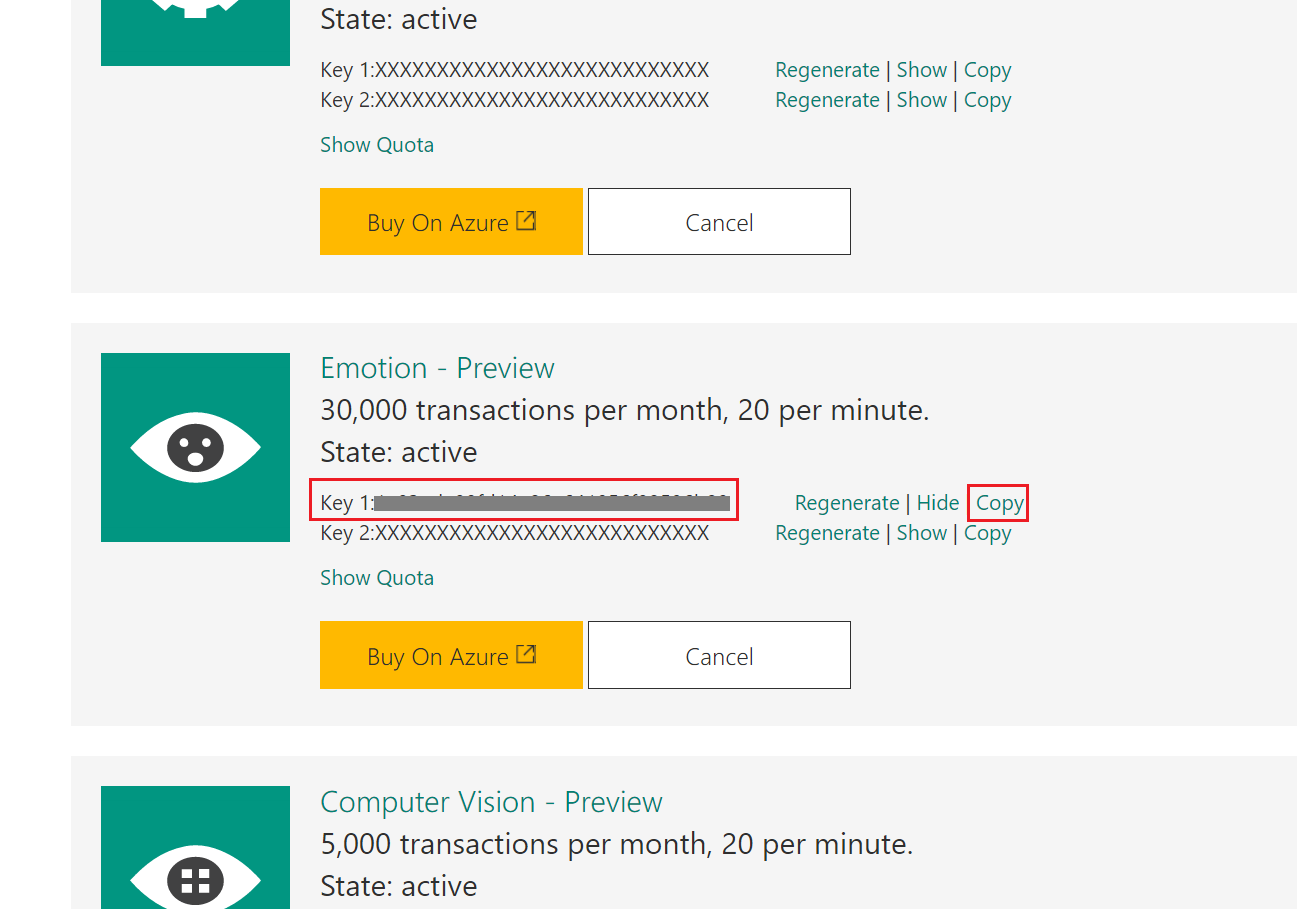Click the Computer Vision eye-grid icon tile
The height and width of the screenshot is (909, 1297).
(195, 847)
